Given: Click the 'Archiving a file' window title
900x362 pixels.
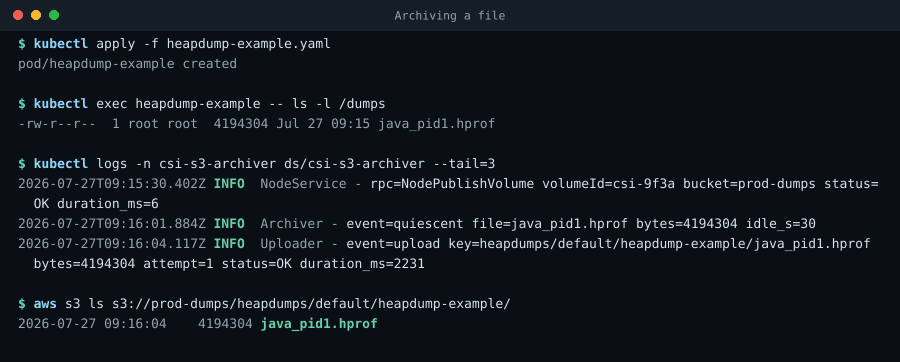Looking at the screenshot, I should pos(449,16).
